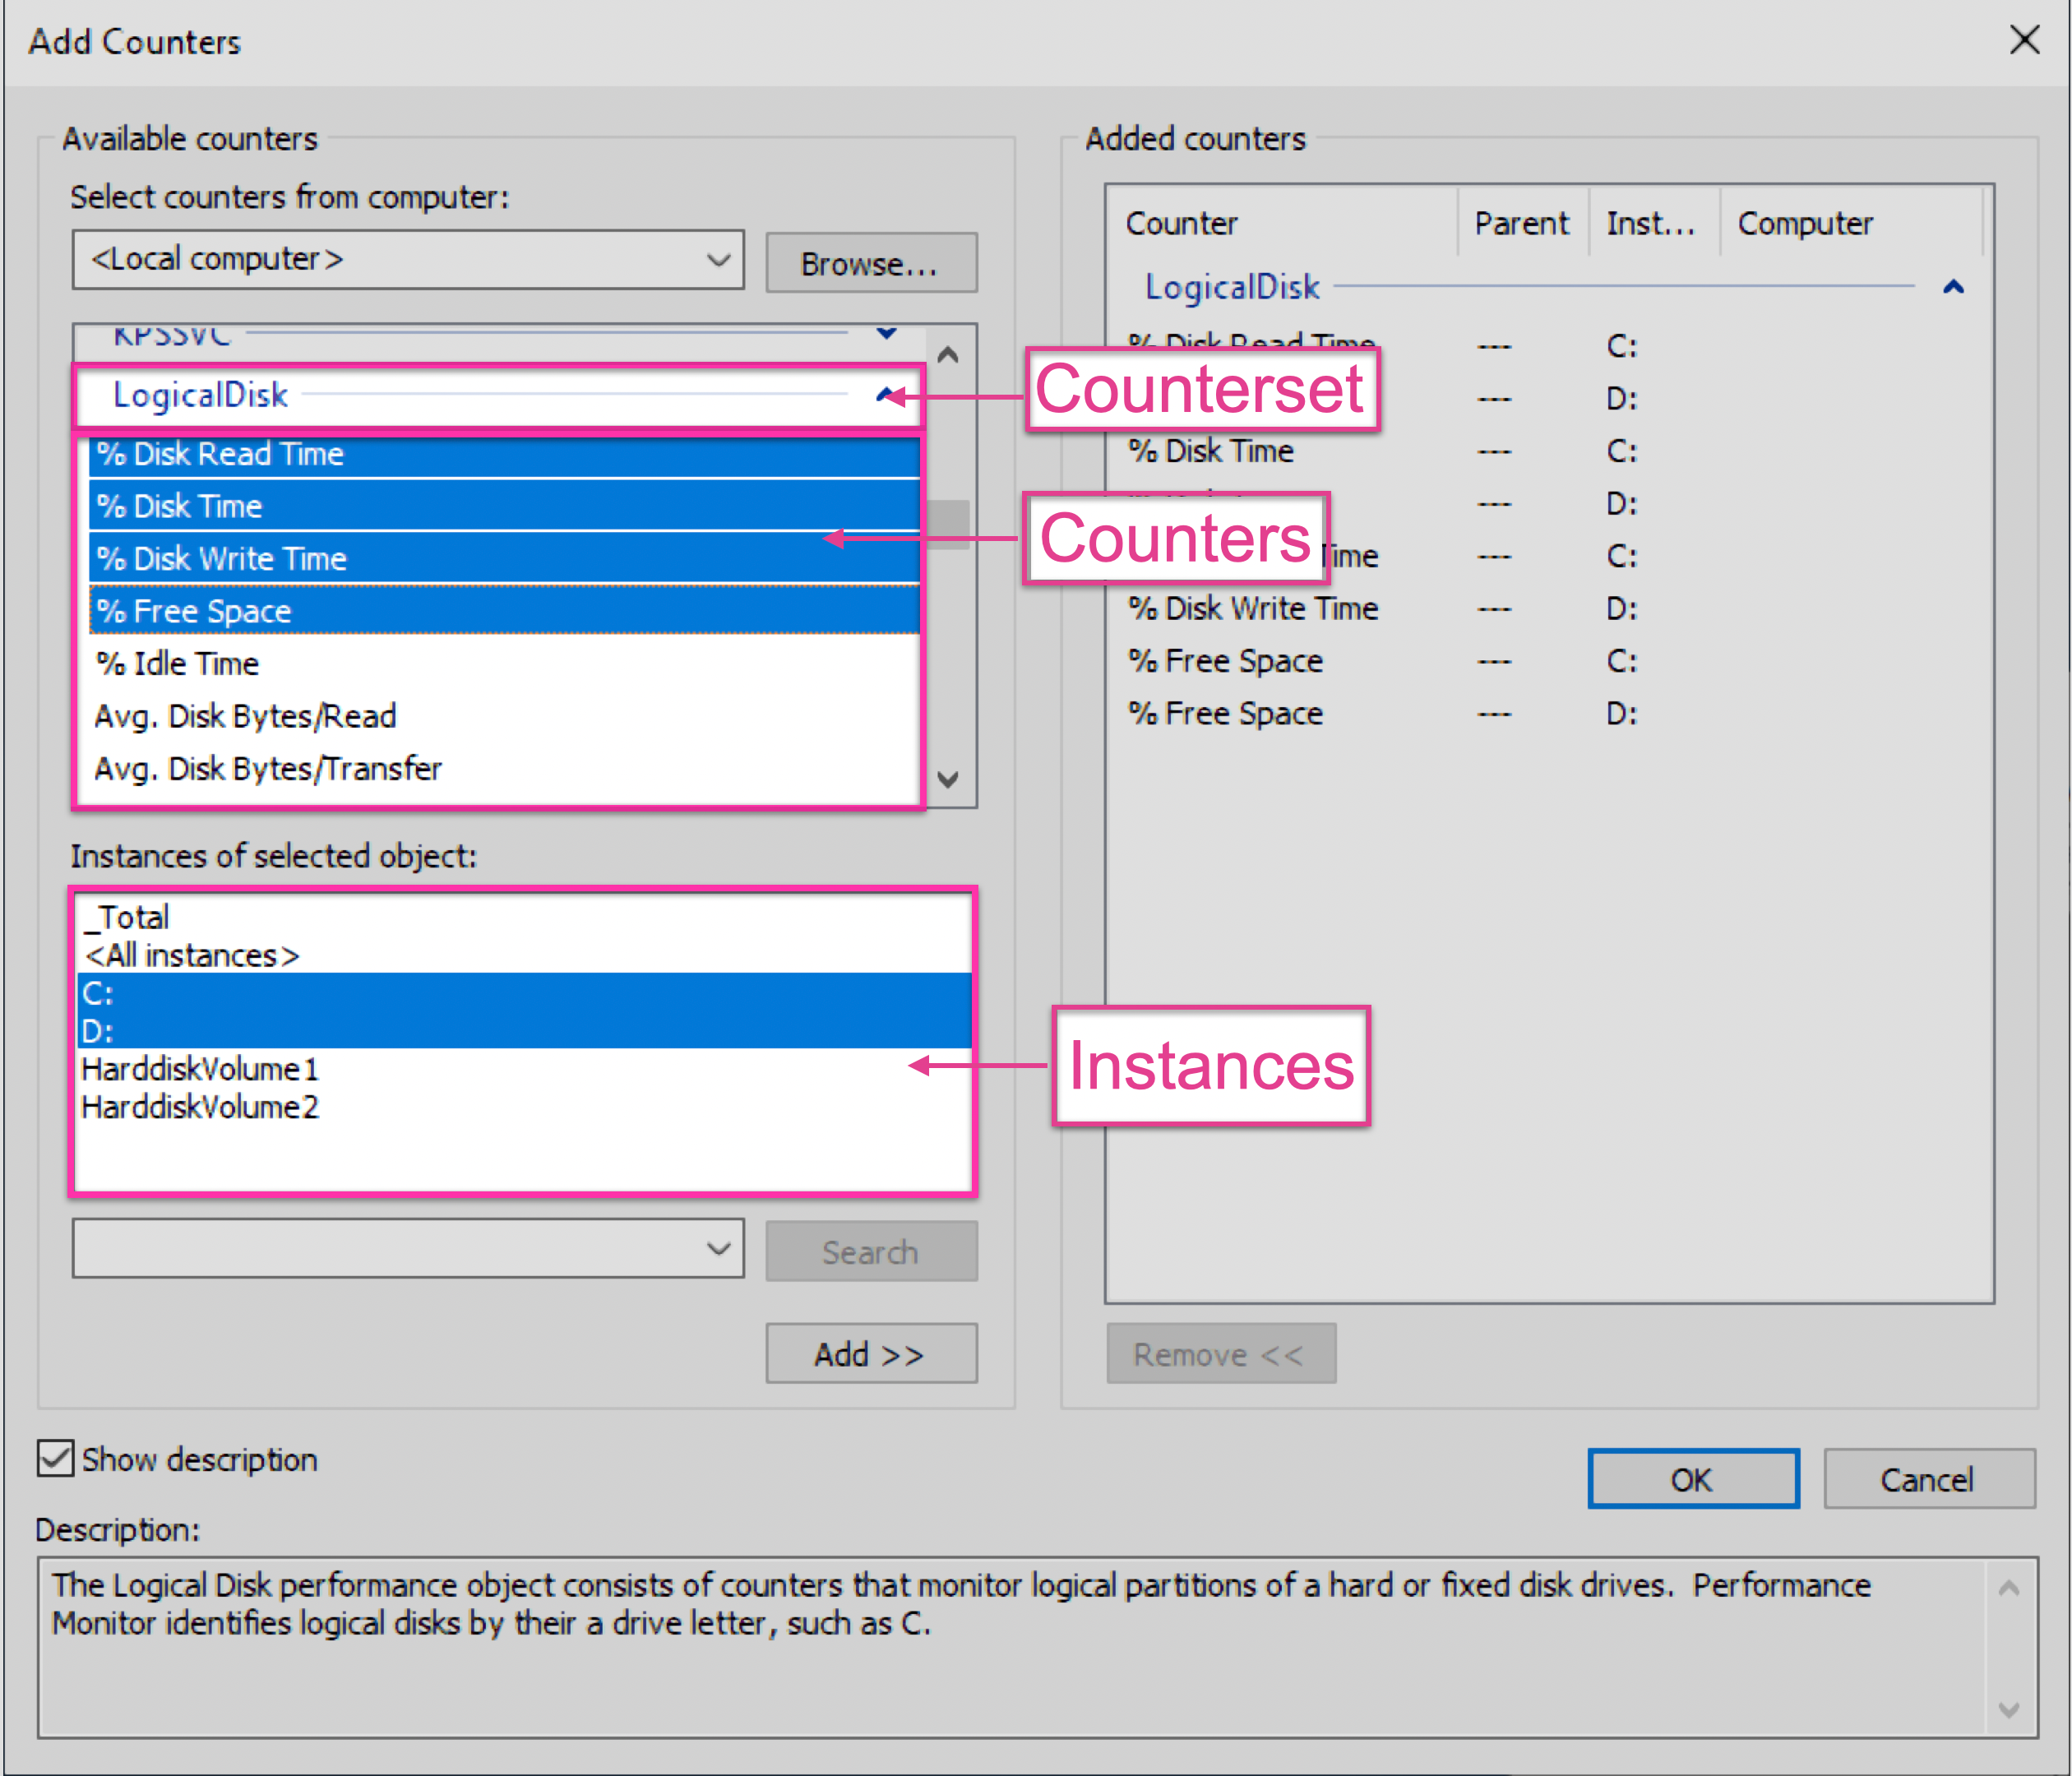Collapse the LogicalDisk counterset chevron
This screenshot has height=1776, width=2072.
pyautogui.click(x=884, y=396)
